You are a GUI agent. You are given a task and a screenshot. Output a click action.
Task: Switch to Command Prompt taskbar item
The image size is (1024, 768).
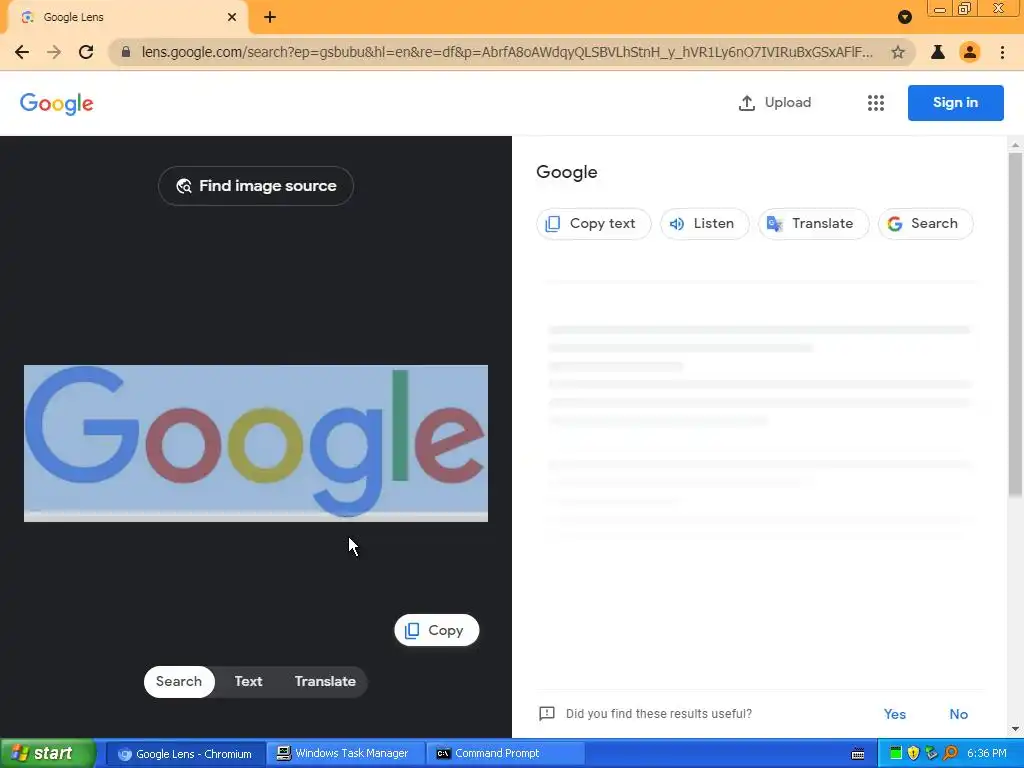pos(505,754)
